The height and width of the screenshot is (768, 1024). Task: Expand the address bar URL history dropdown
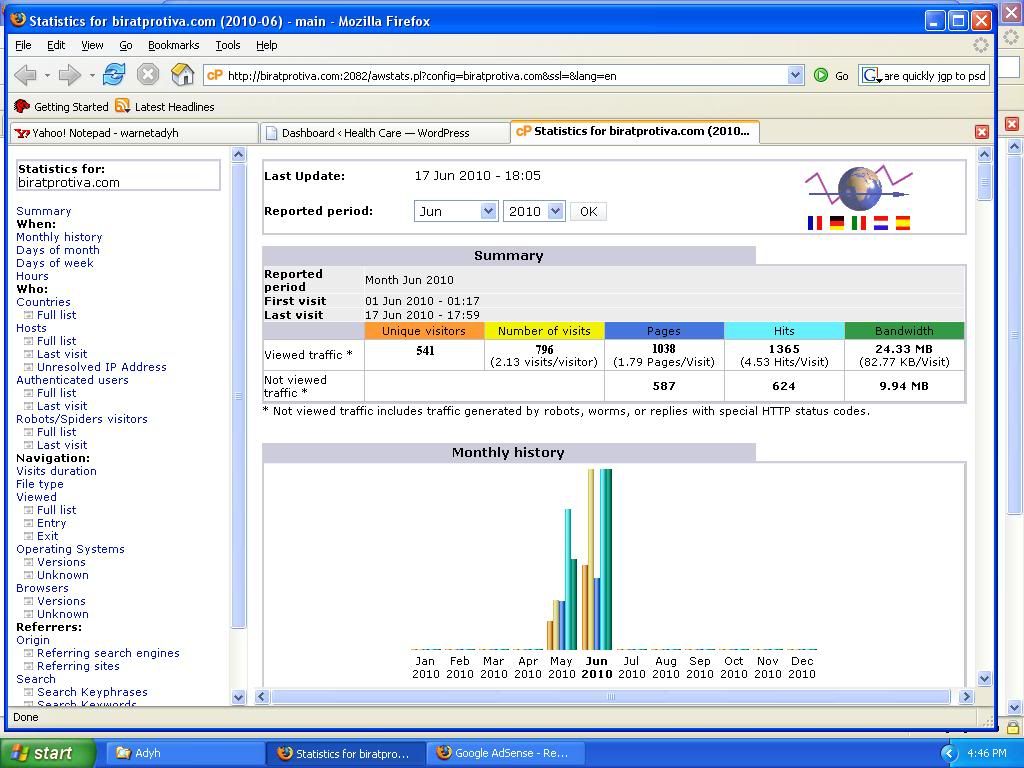tap(795, 75)
